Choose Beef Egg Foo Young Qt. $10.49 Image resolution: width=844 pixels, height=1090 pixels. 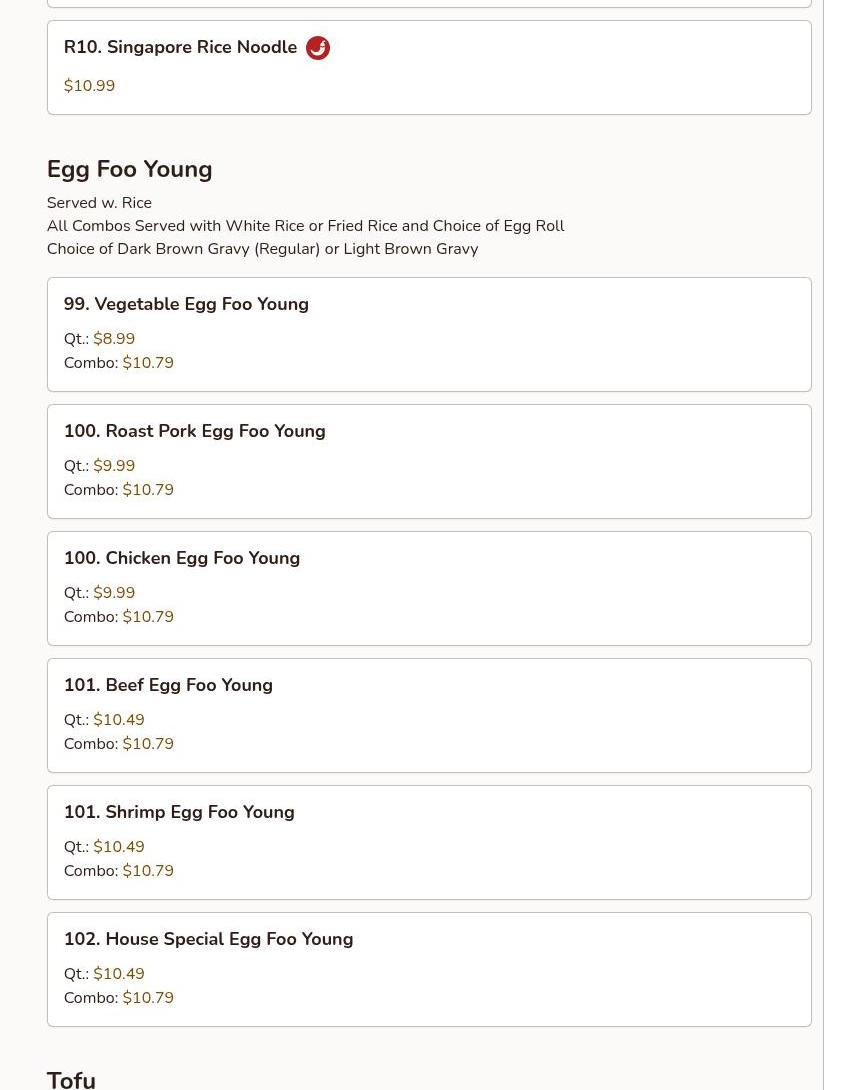click(119, 719)
